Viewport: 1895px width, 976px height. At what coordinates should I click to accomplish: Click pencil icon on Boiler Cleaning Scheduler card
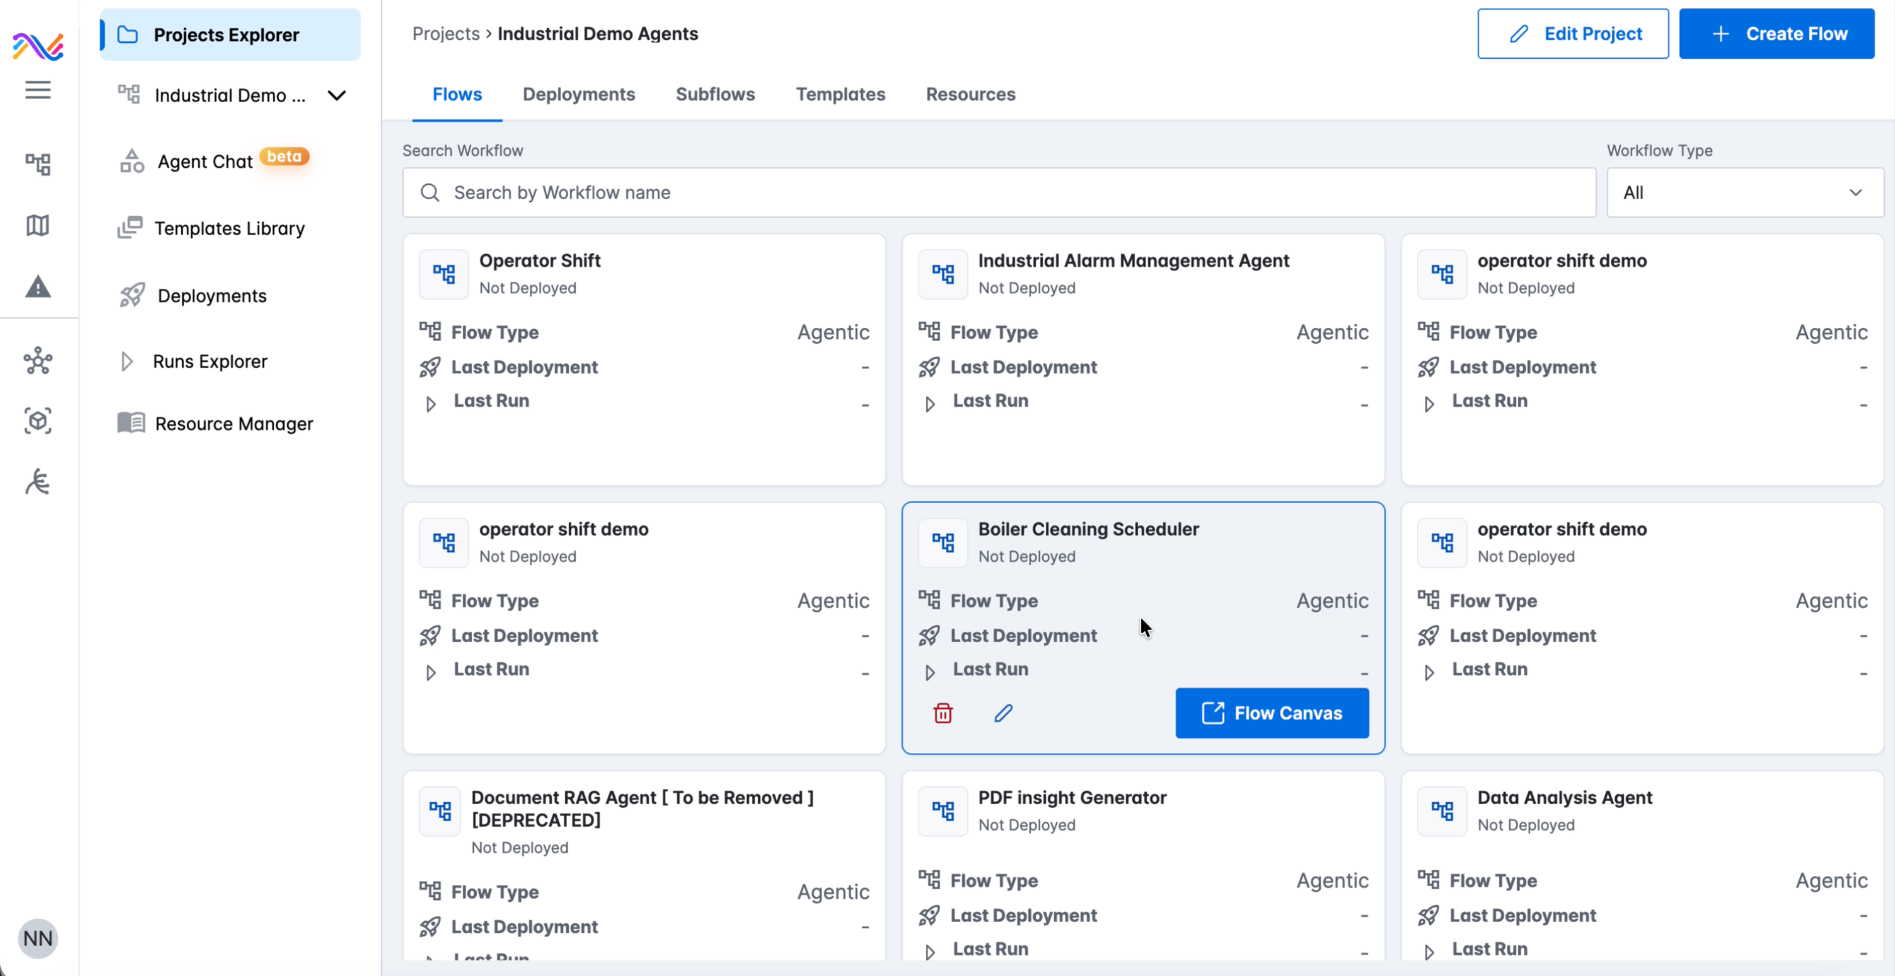[x=1003, y=713]
